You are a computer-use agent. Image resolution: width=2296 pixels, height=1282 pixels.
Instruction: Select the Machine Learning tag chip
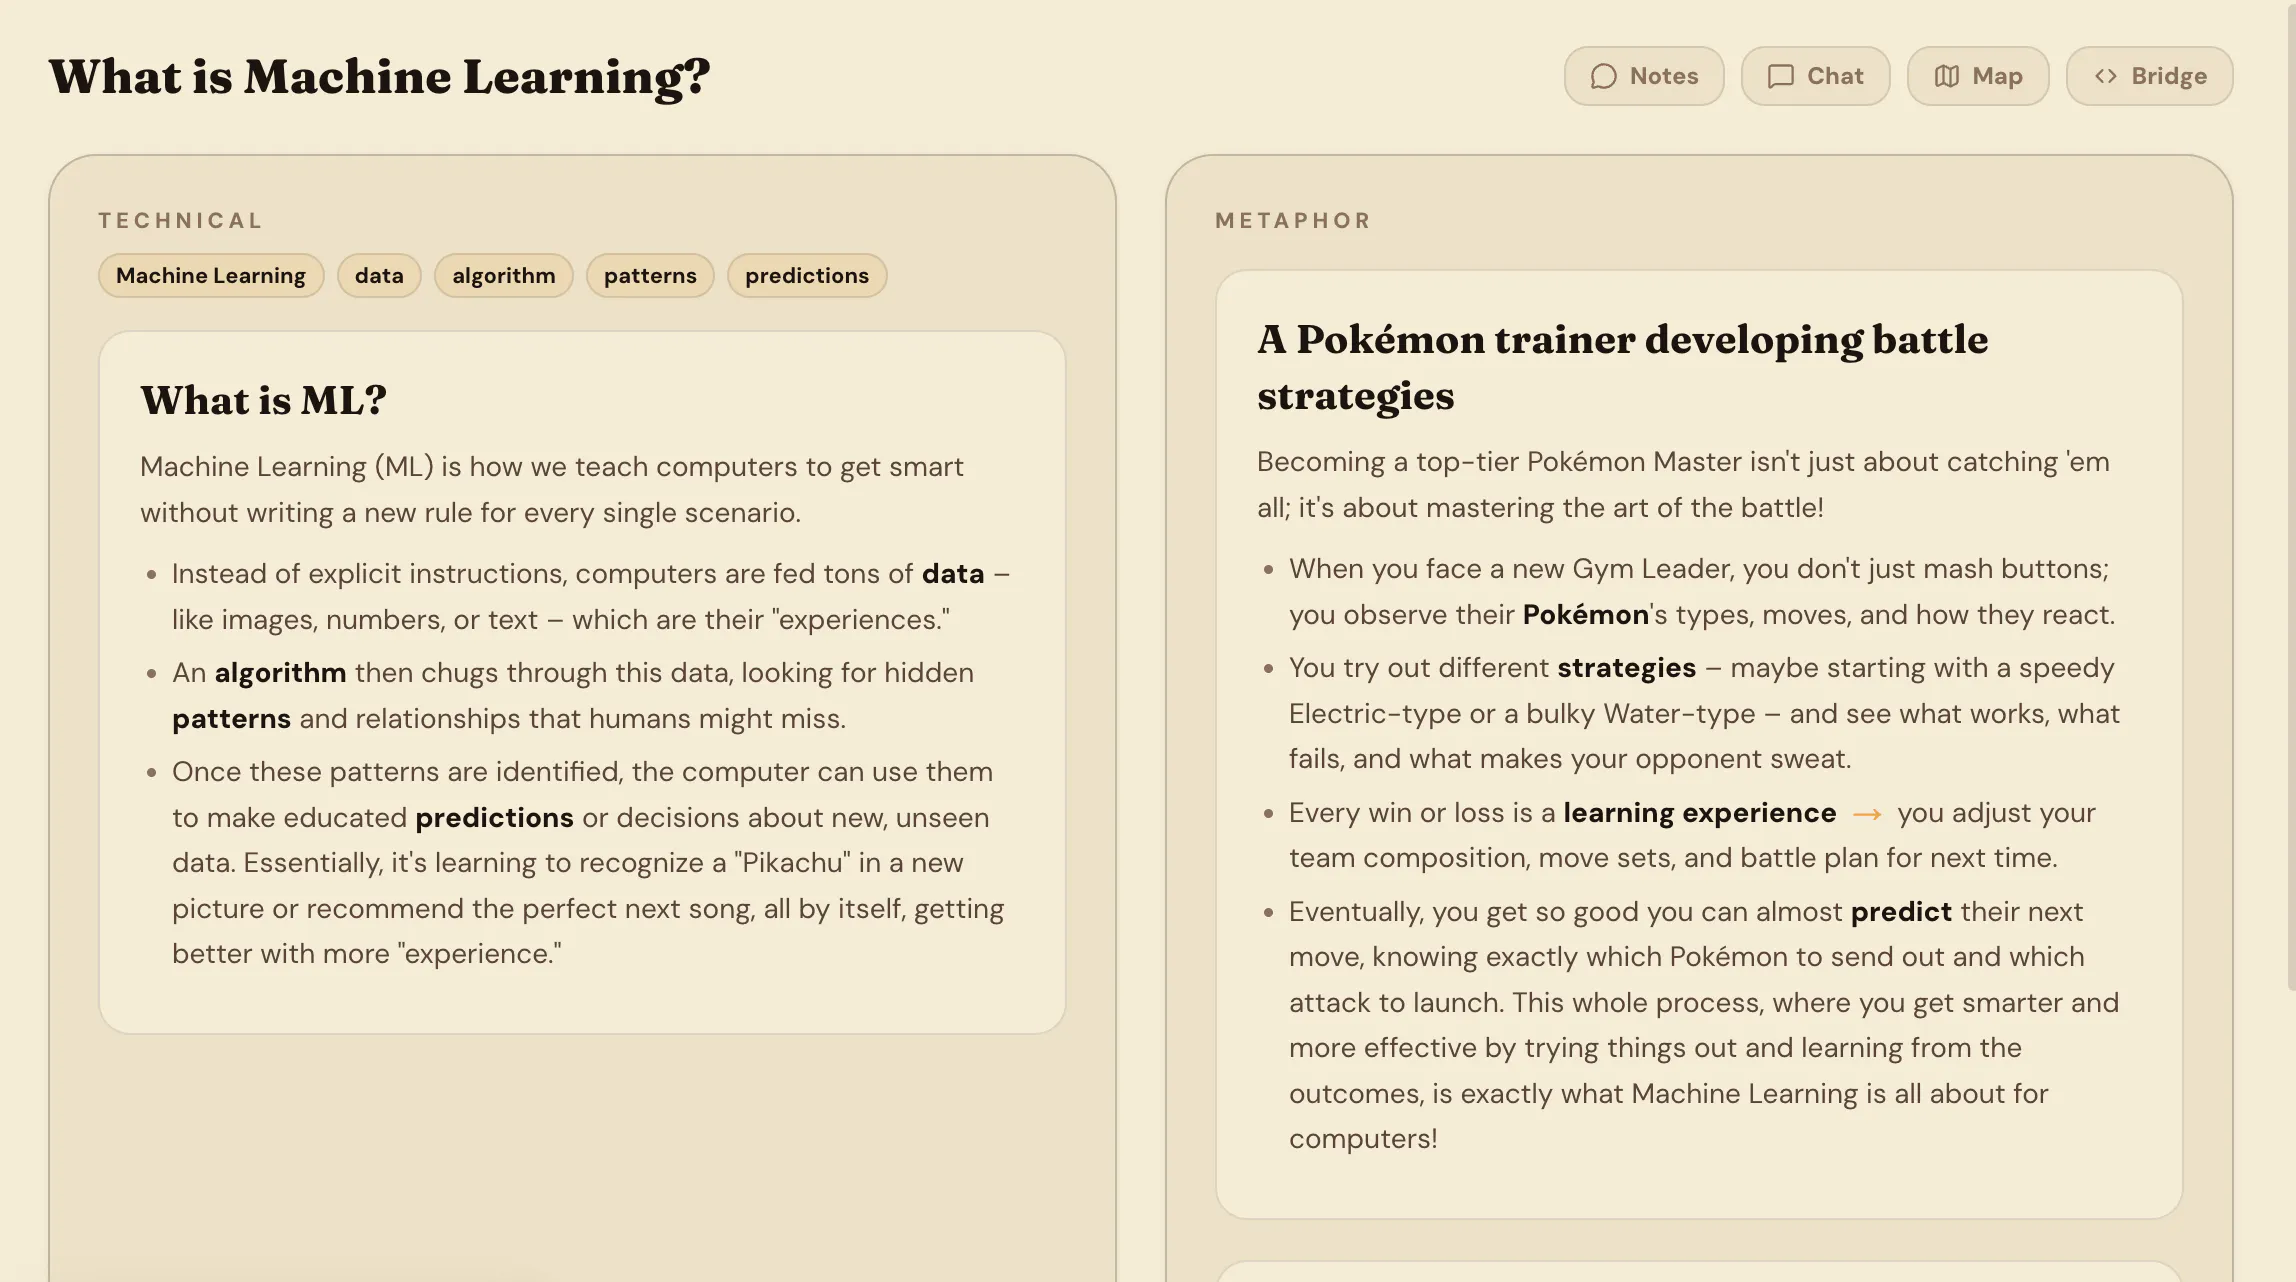click(211, 275)
